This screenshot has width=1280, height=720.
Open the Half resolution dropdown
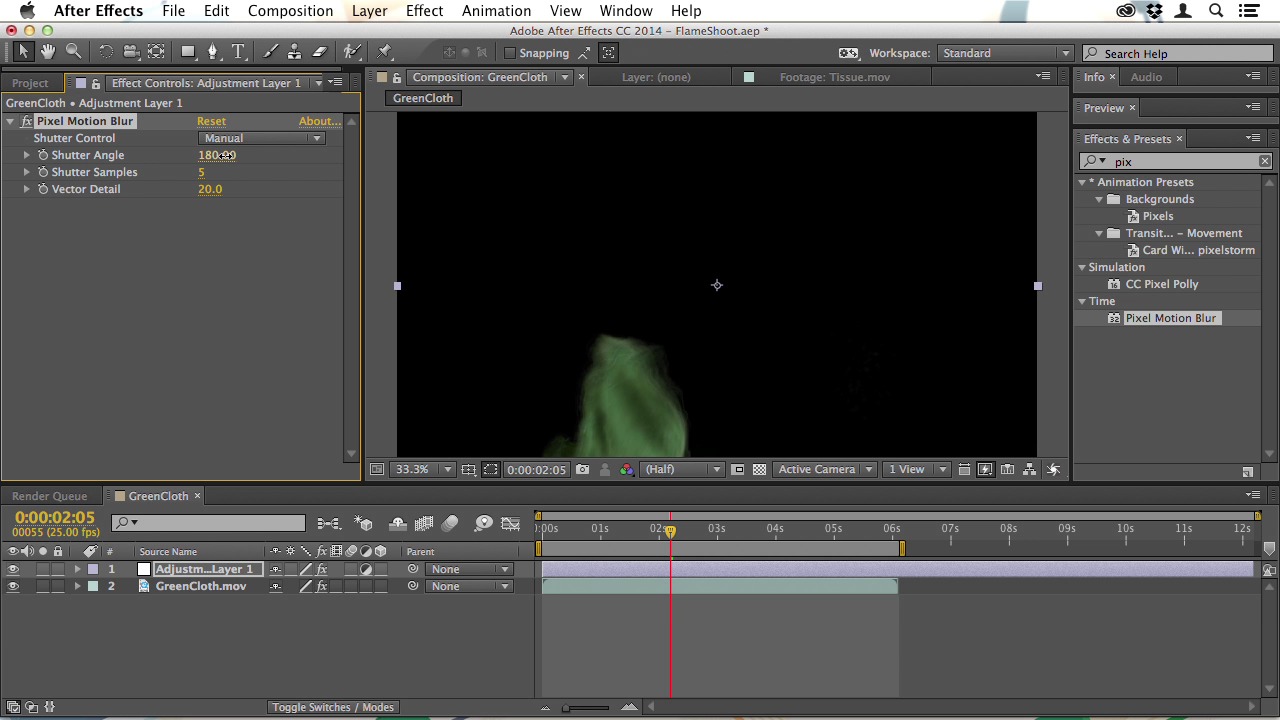[x=683, y=470]
